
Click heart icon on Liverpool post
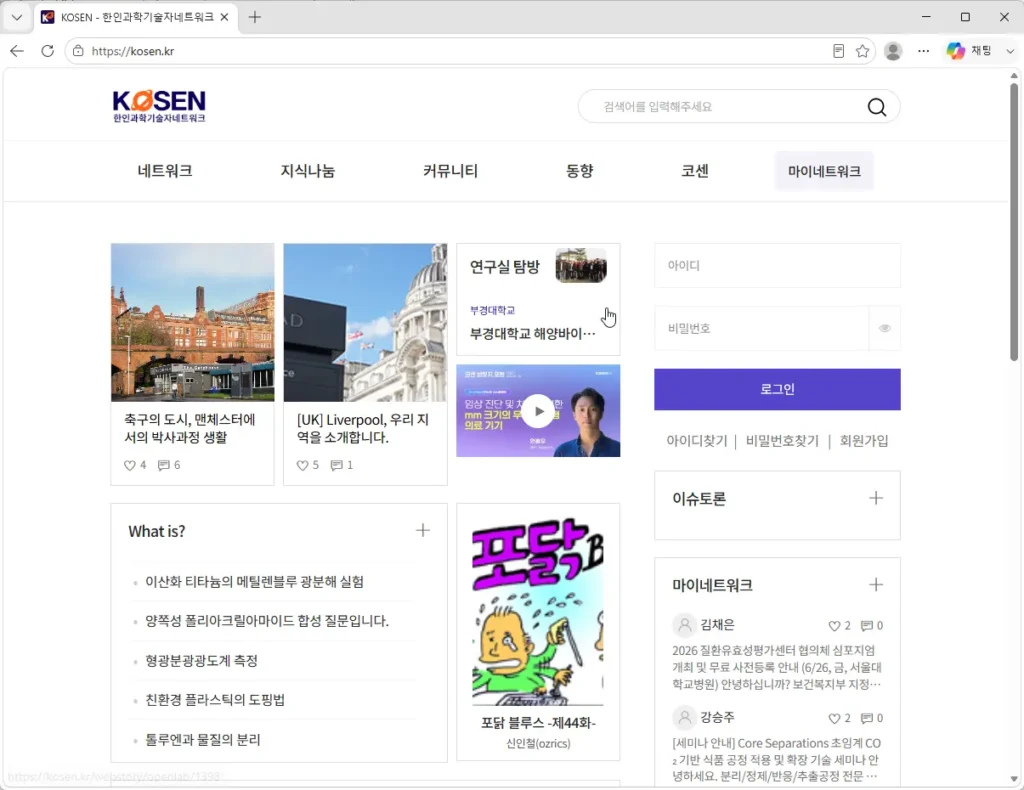pos(302,466)
